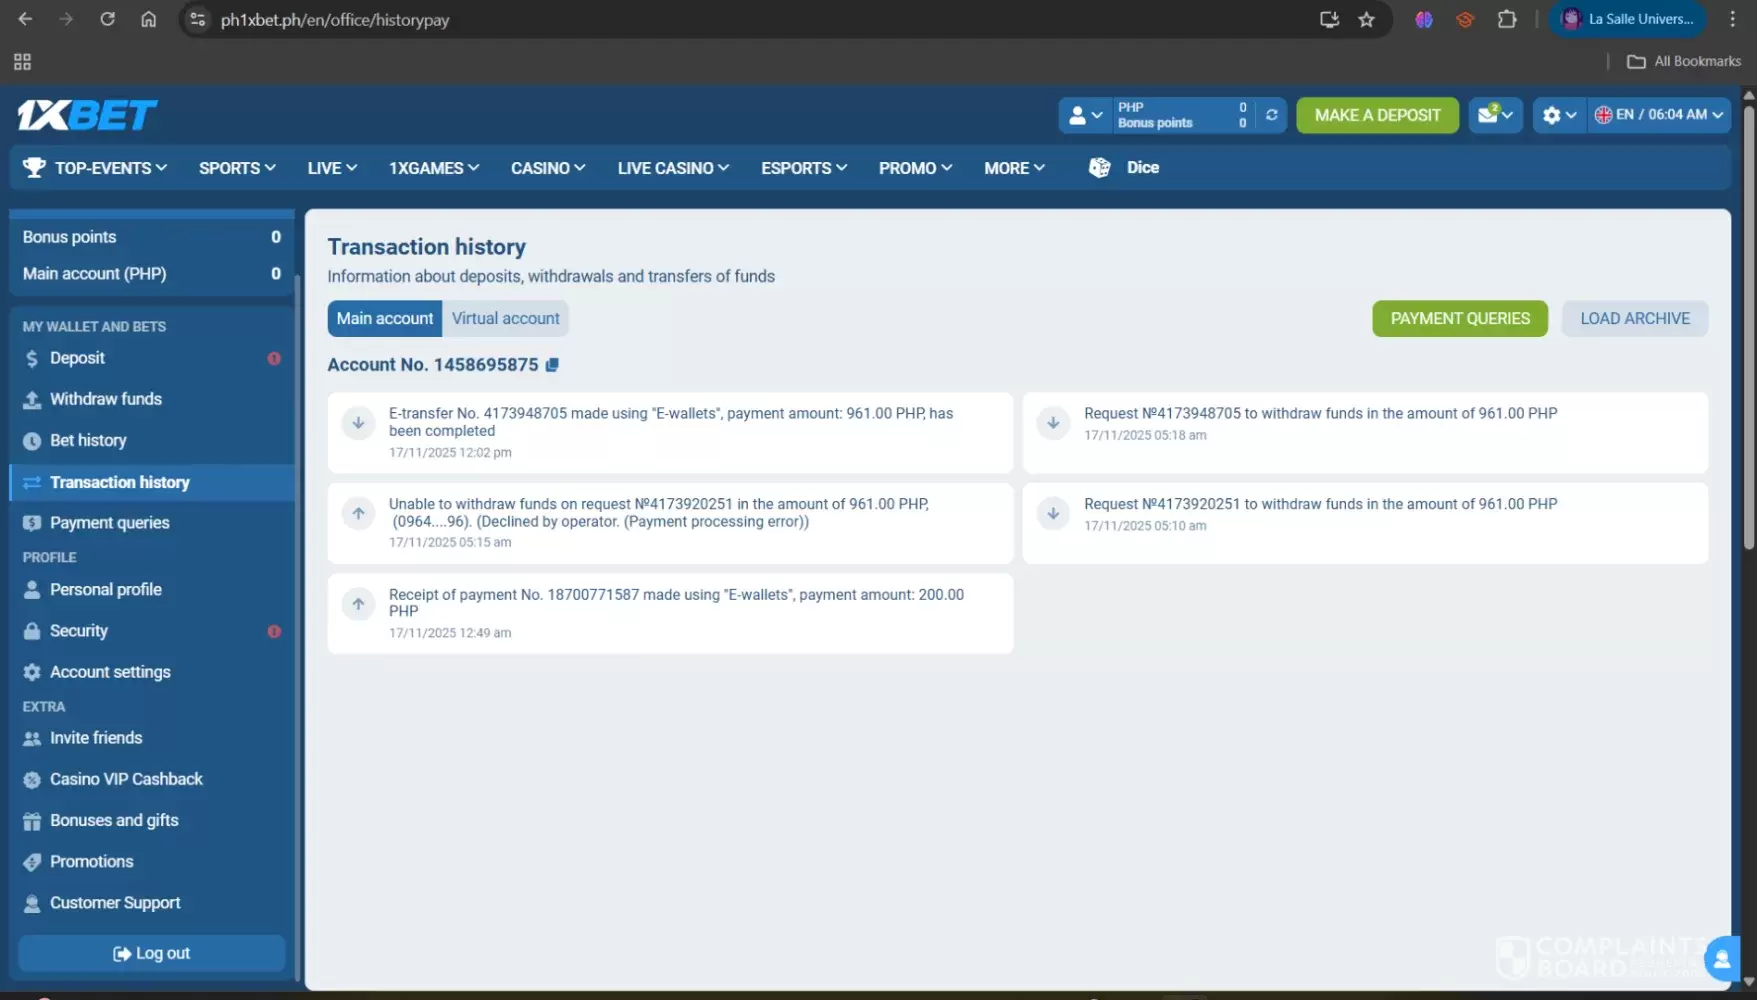This screenshot has height=1000, width=1757.
Task: Click the MAKE A DEPOSIT button
Action: pos(1377,115)
